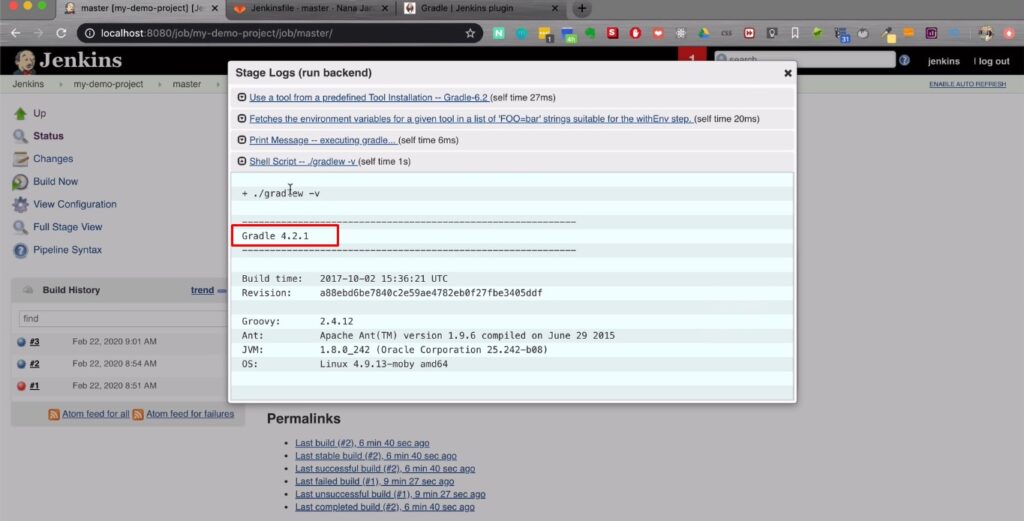The height and width of the screenshot is (521, 1024).
Task: Click the Build History find field
Action: point(123,319)
